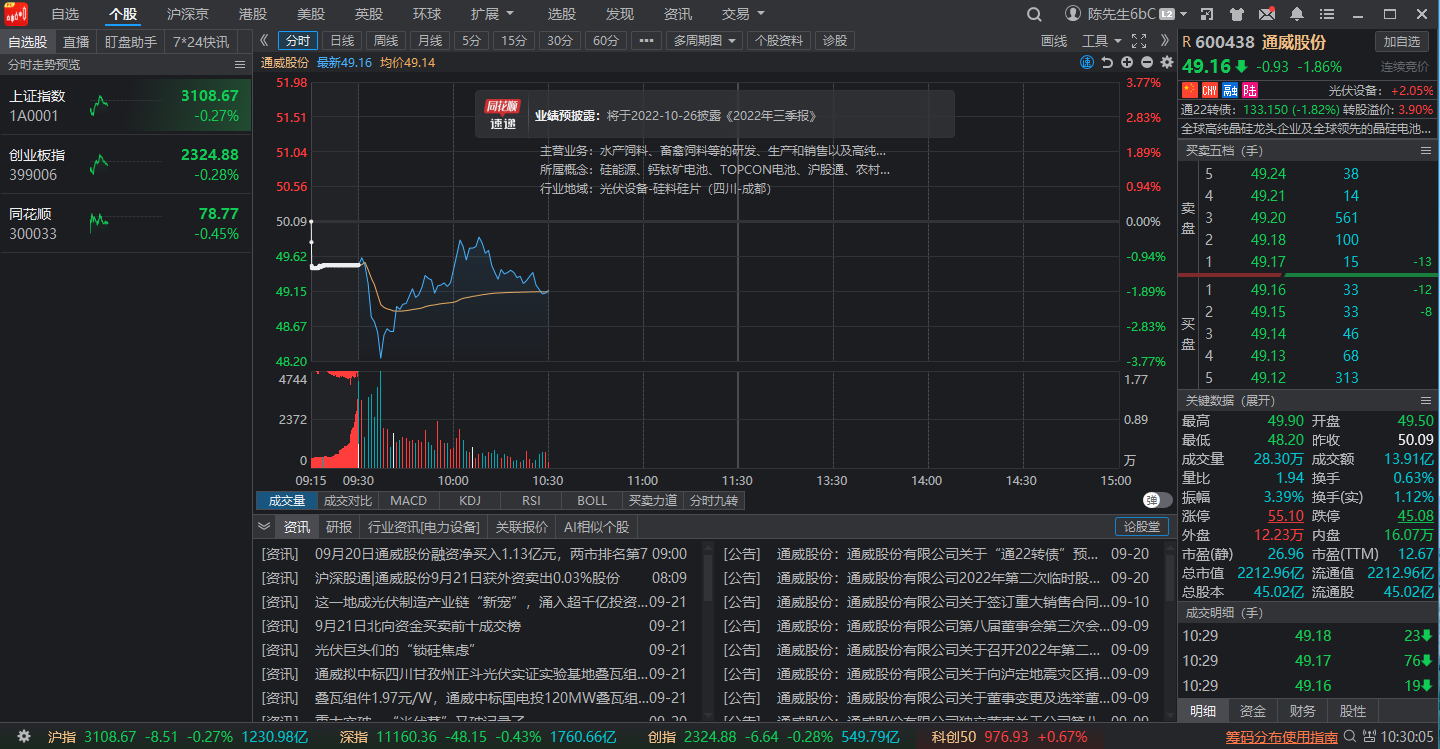This screenshot has height=749, width=1440.
Task: Switch to the 日线 chart period
Action: (342, 41)
